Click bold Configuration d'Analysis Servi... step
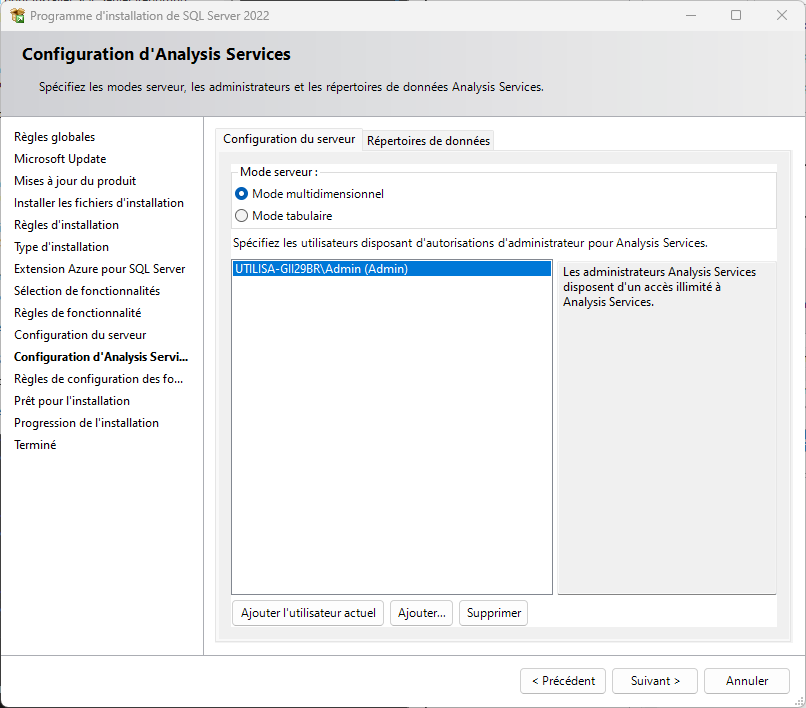806x708 pixels. click(101, 357)
